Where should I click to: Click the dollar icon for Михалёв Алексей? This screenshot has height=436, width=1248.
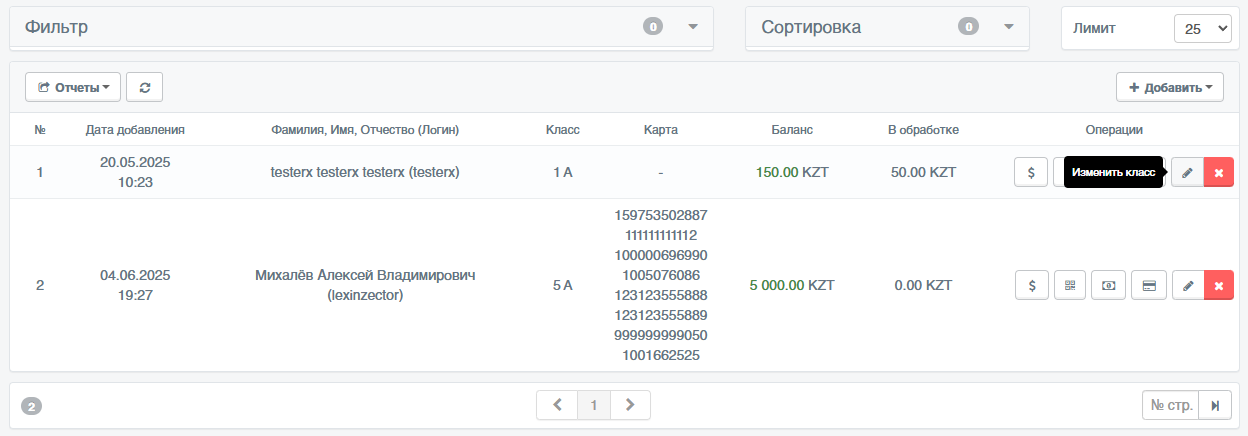[x=1031, y=285]
